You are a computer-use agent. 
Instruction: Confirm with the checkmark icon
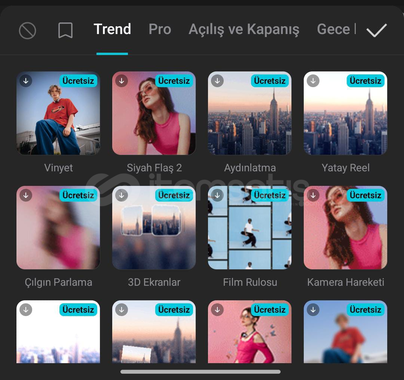(x=376, y=30)
